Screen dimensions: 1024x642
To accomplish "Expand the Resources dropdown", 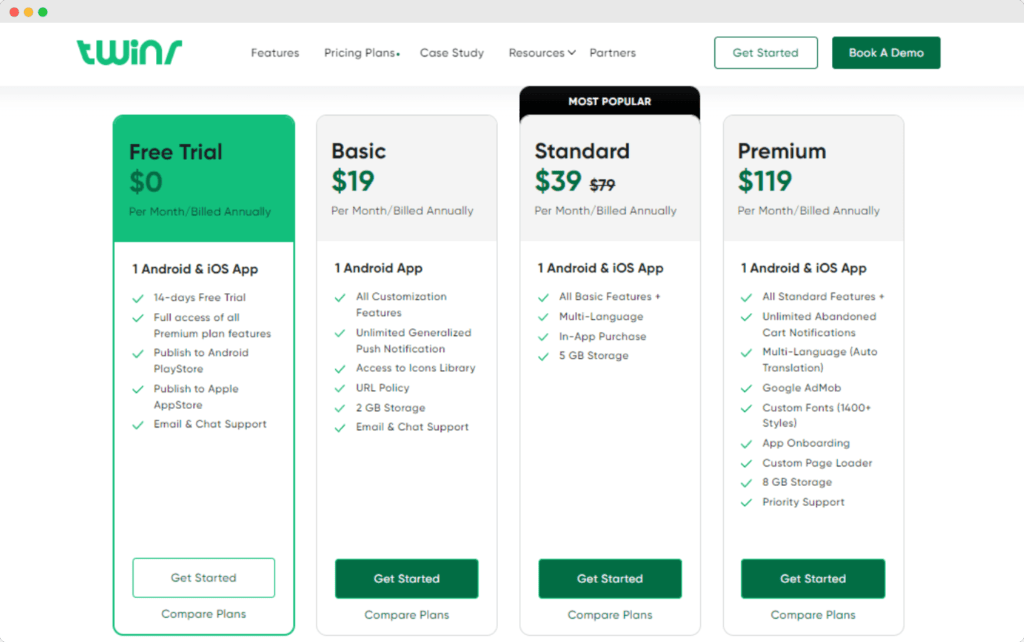I will pyautogui.click(x=541, y=53).
